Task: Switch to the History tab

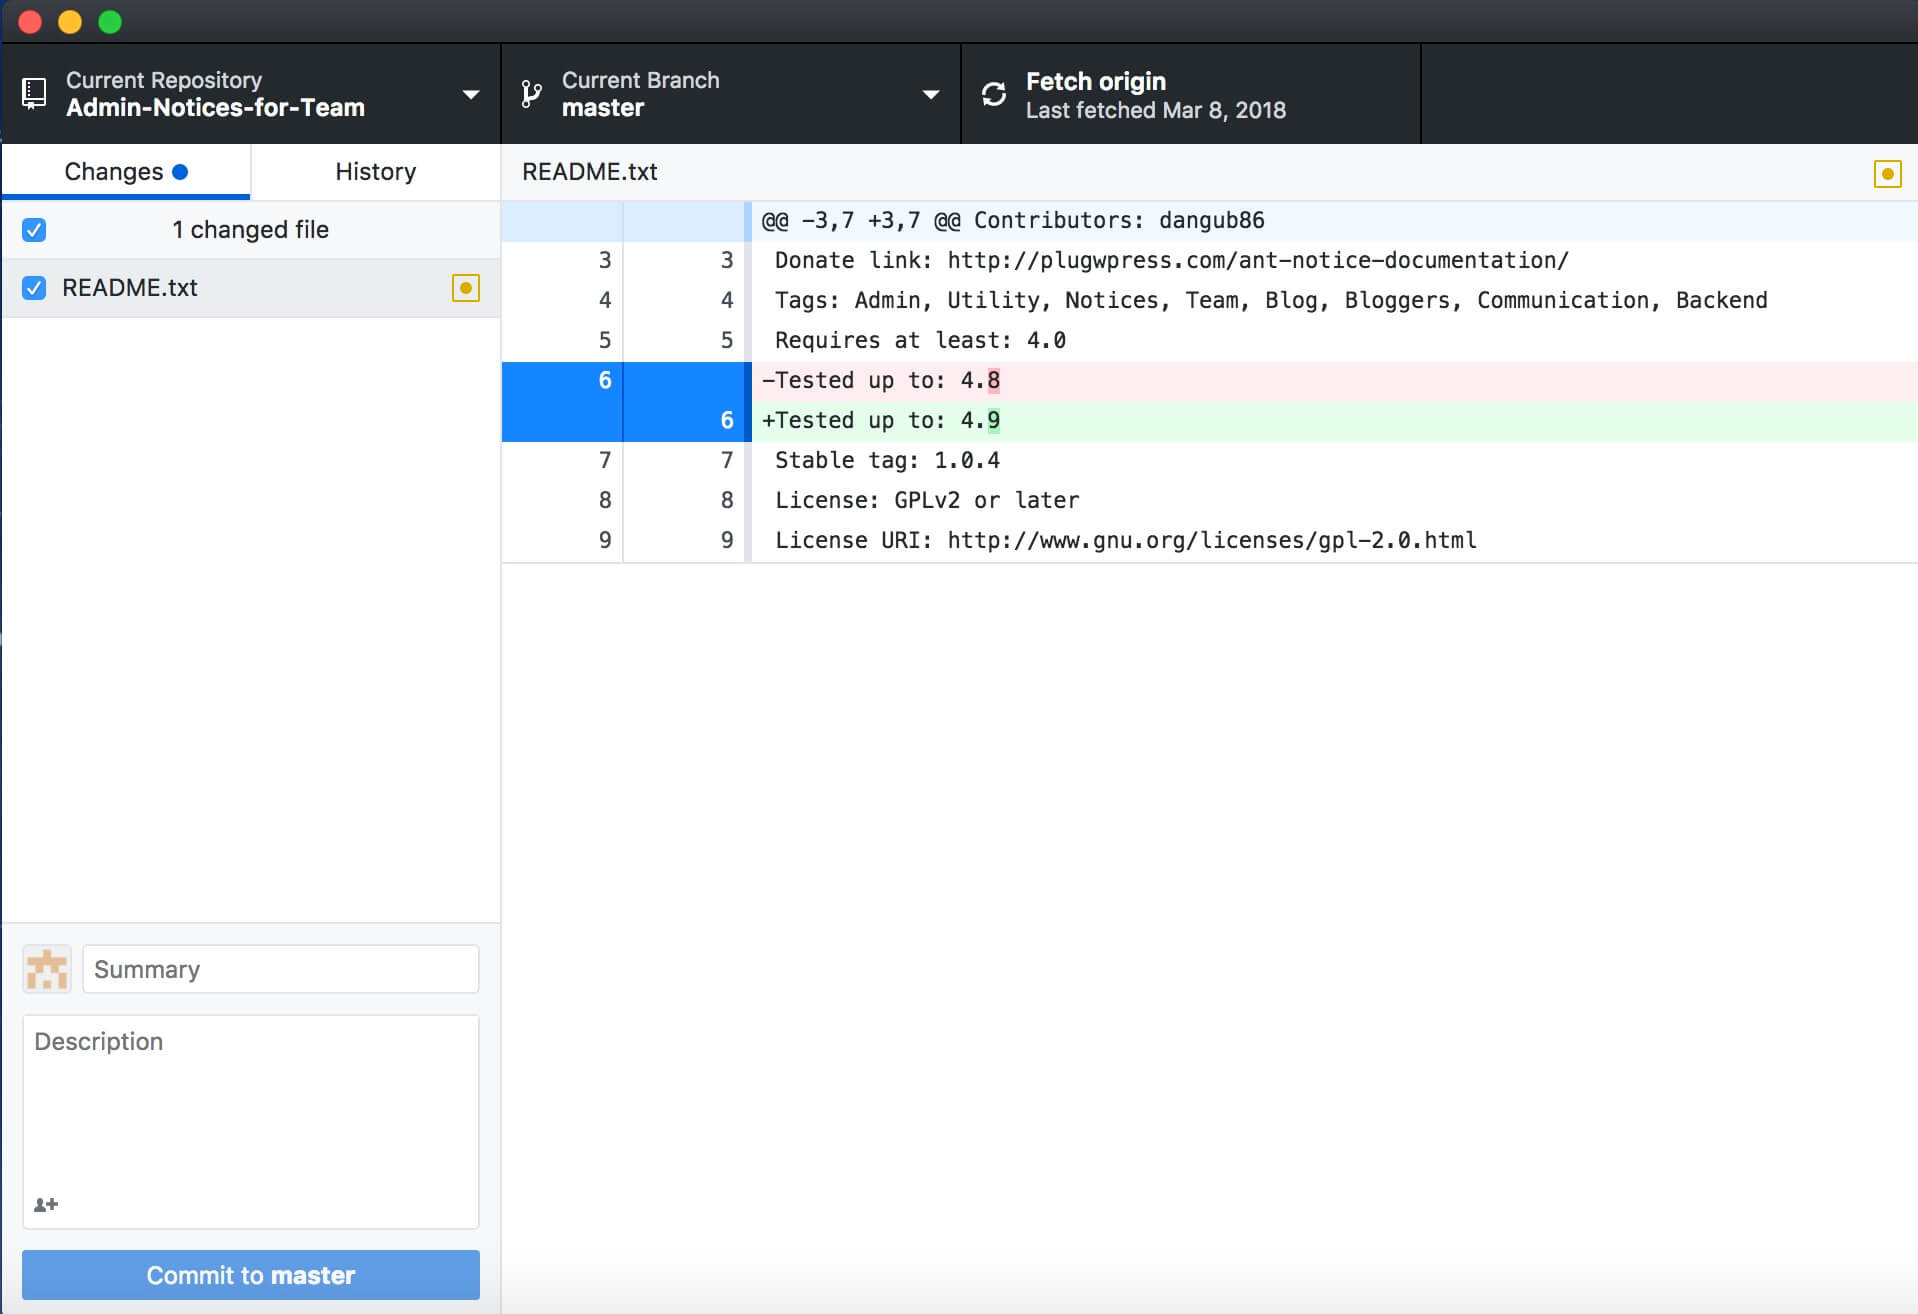Action: tap(375, 172)
